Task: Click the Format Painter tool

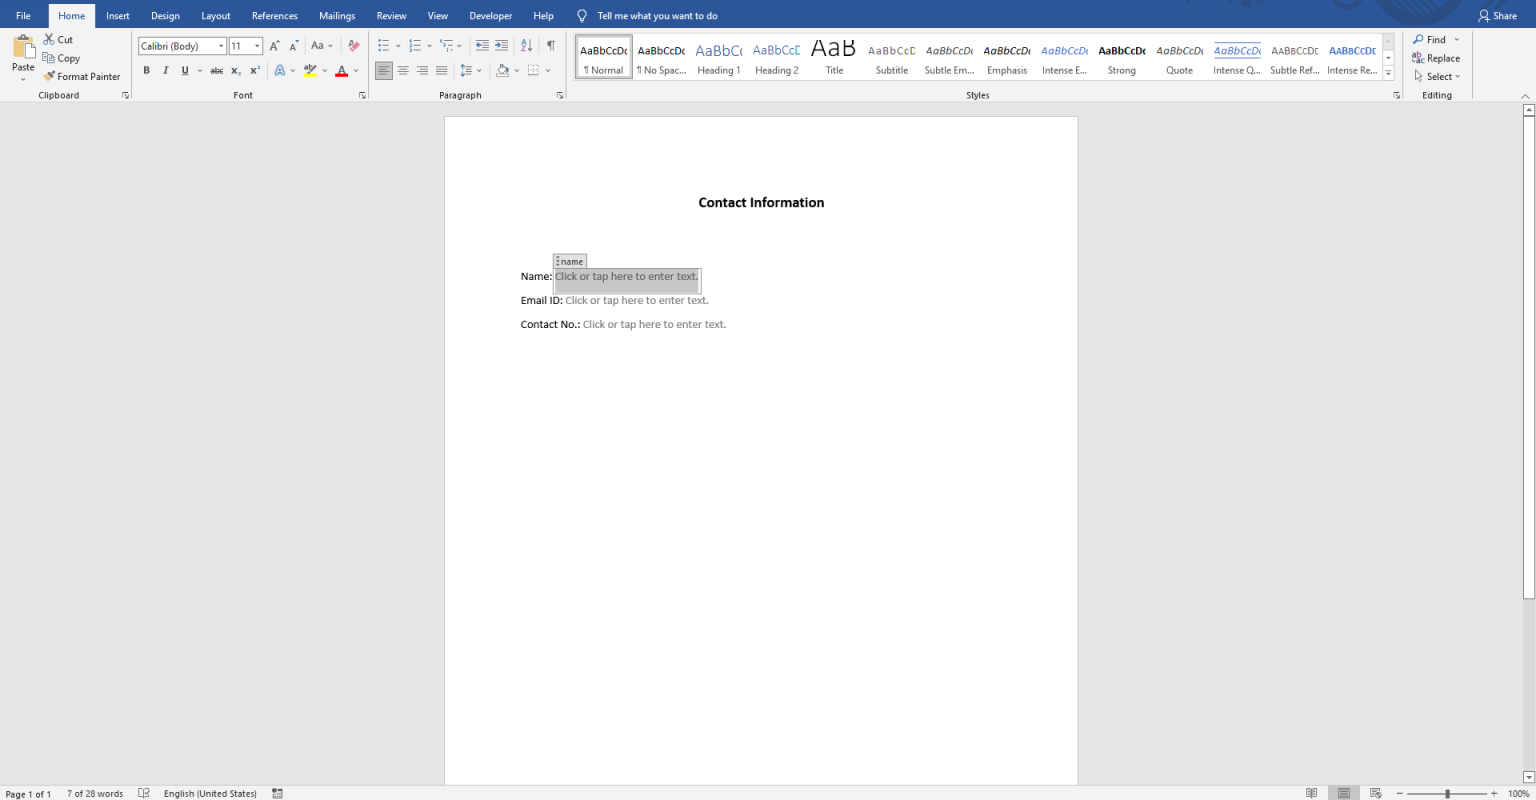Action: (81, 76)
